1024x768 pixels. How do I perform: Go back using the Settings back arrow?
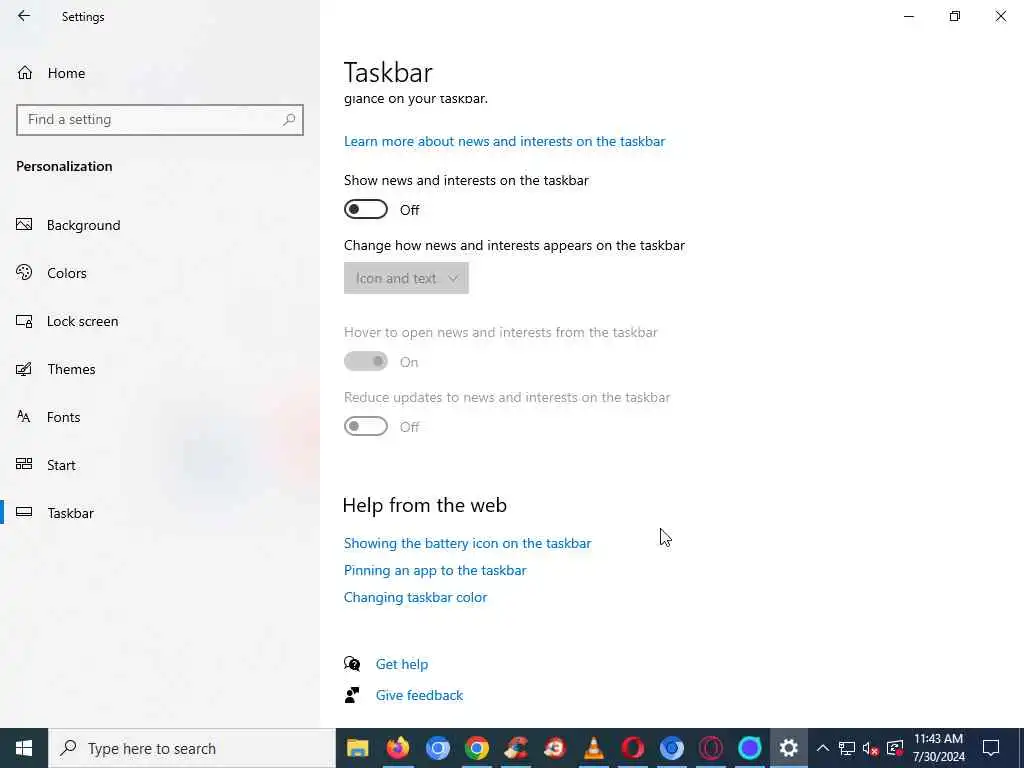click(24, 16)
